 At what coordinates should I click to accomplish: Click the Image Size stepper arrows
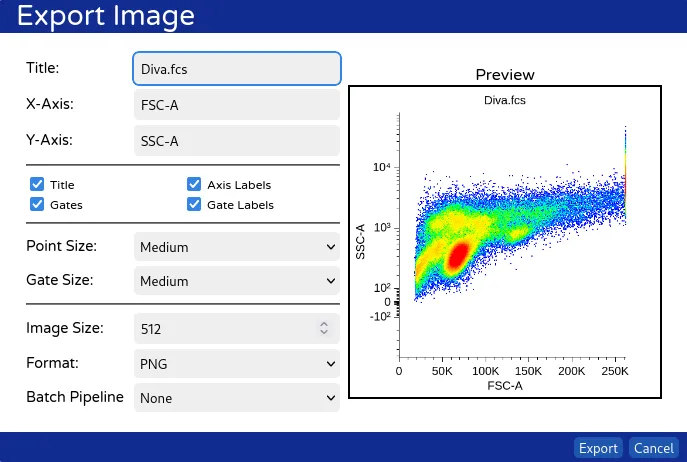pyautogui.click(x=323, y=327)
